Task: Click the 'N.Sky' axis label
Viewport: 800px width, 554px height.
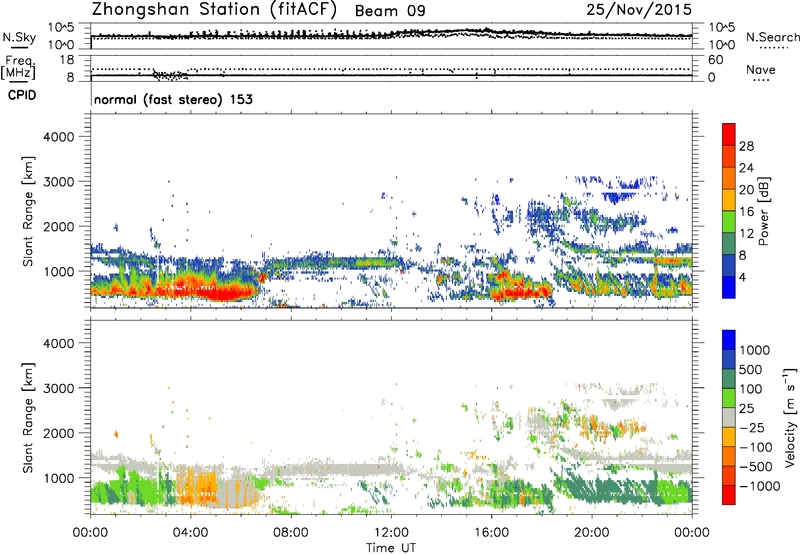Action: click(x=19, y=37)
